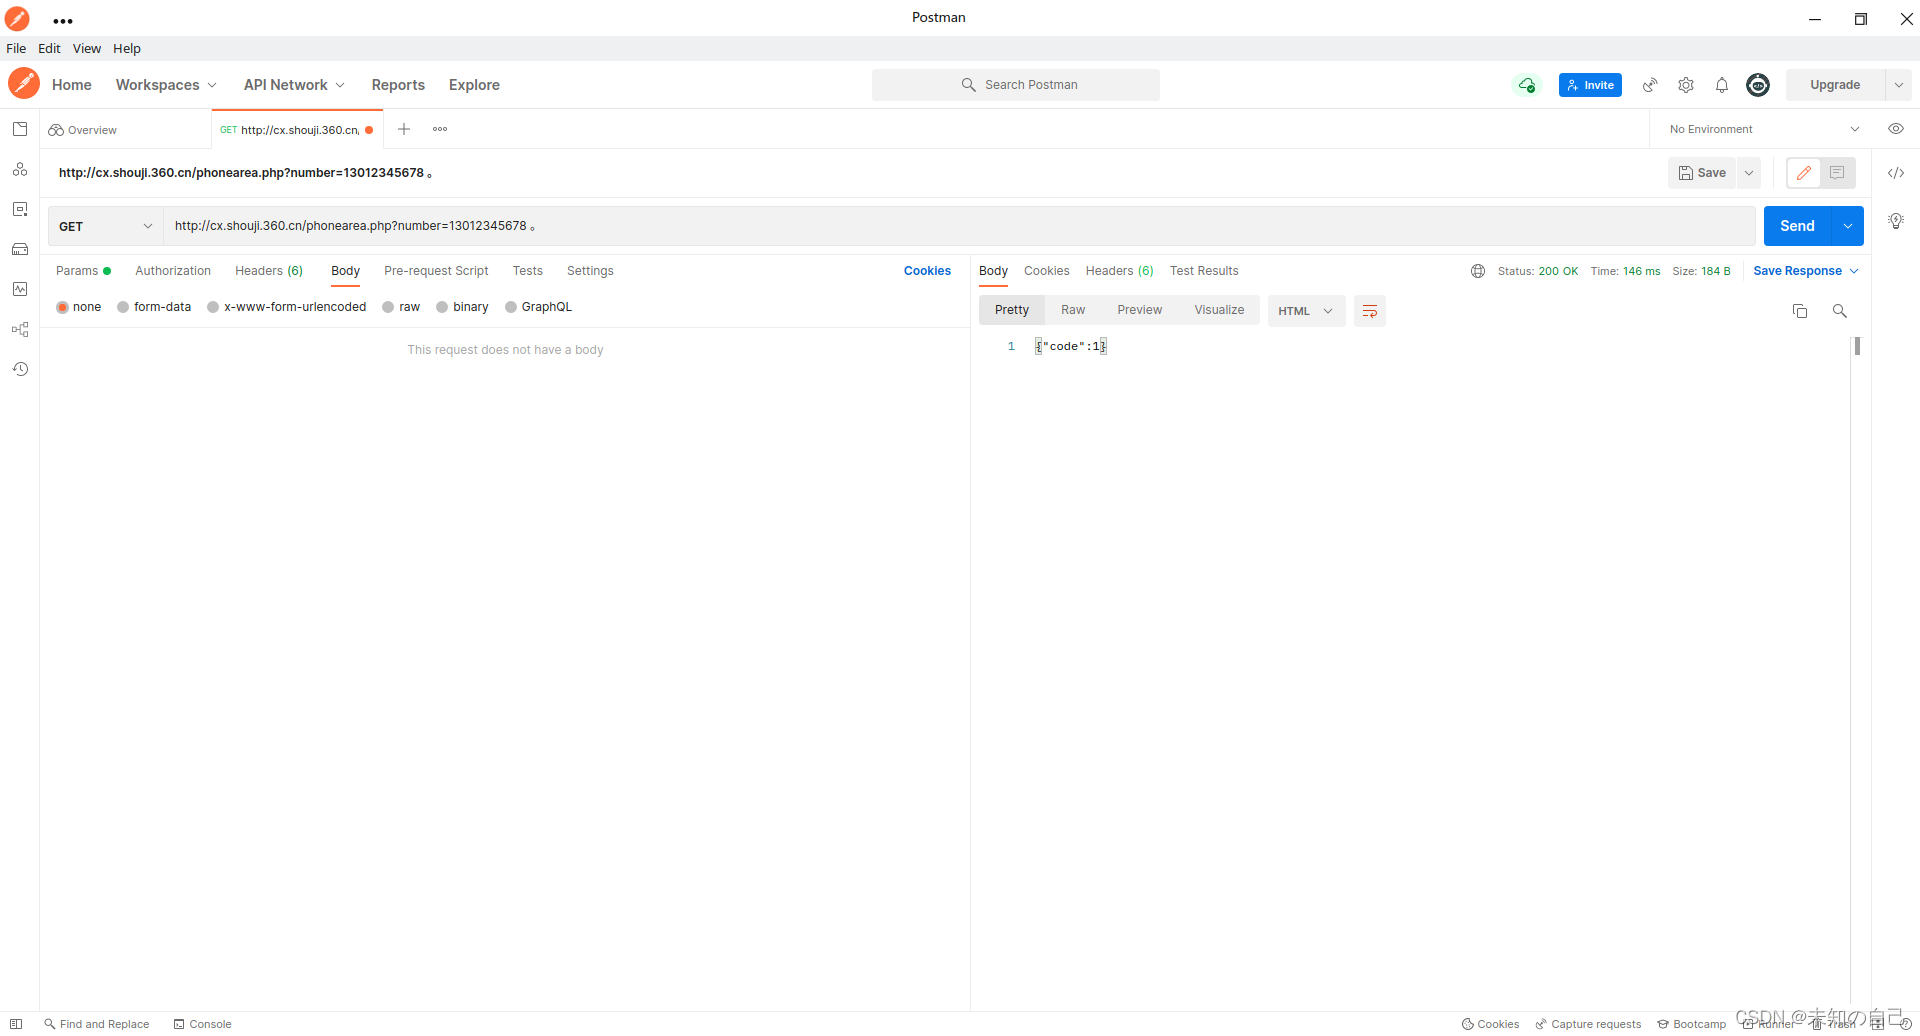Open the View menu
This screenshot has width=1920, height=1036.
86,48
